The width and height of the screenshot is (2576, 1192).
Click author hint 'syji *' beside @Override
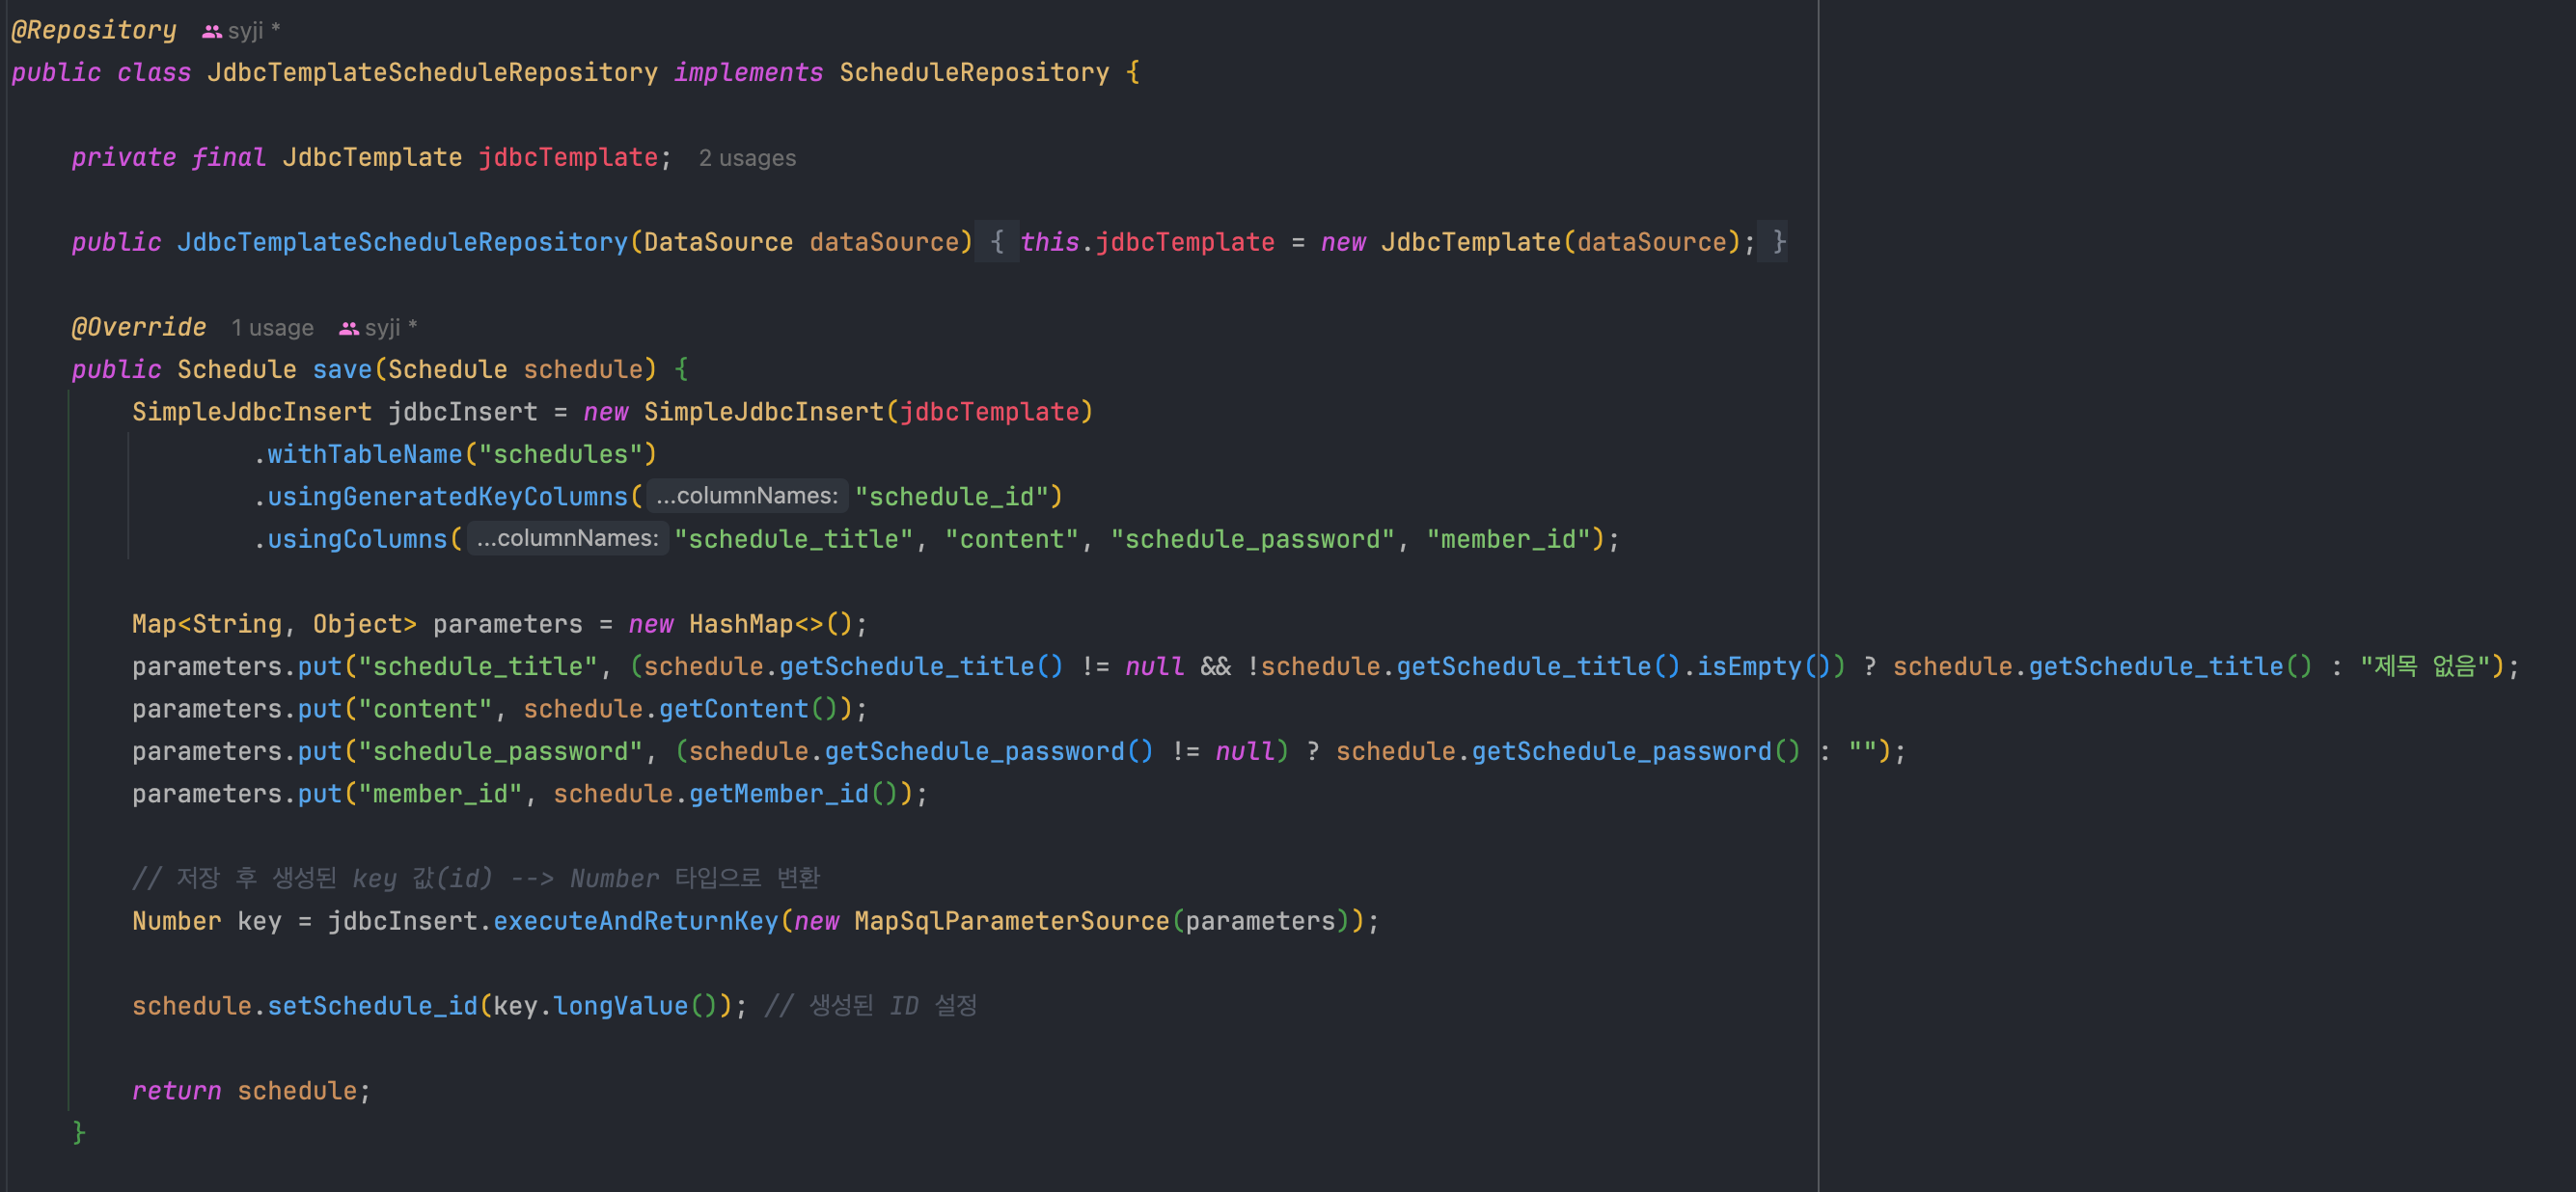(x=391, y=328)
